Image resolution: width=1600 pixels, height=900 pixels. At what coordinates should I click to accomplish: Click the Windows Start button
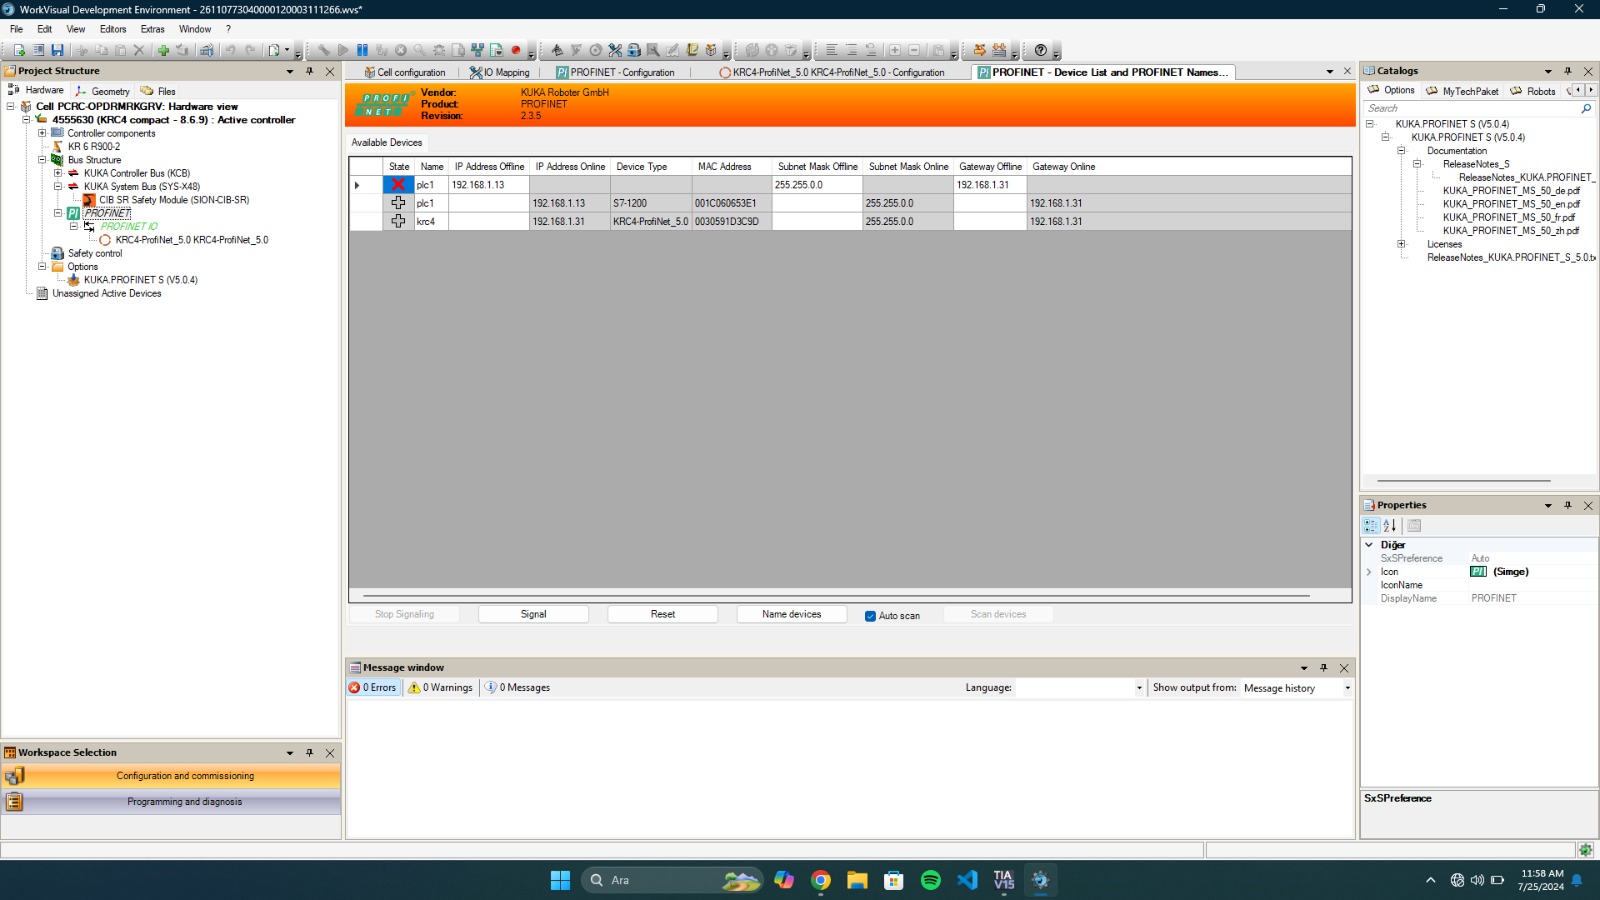pos(560,880)
